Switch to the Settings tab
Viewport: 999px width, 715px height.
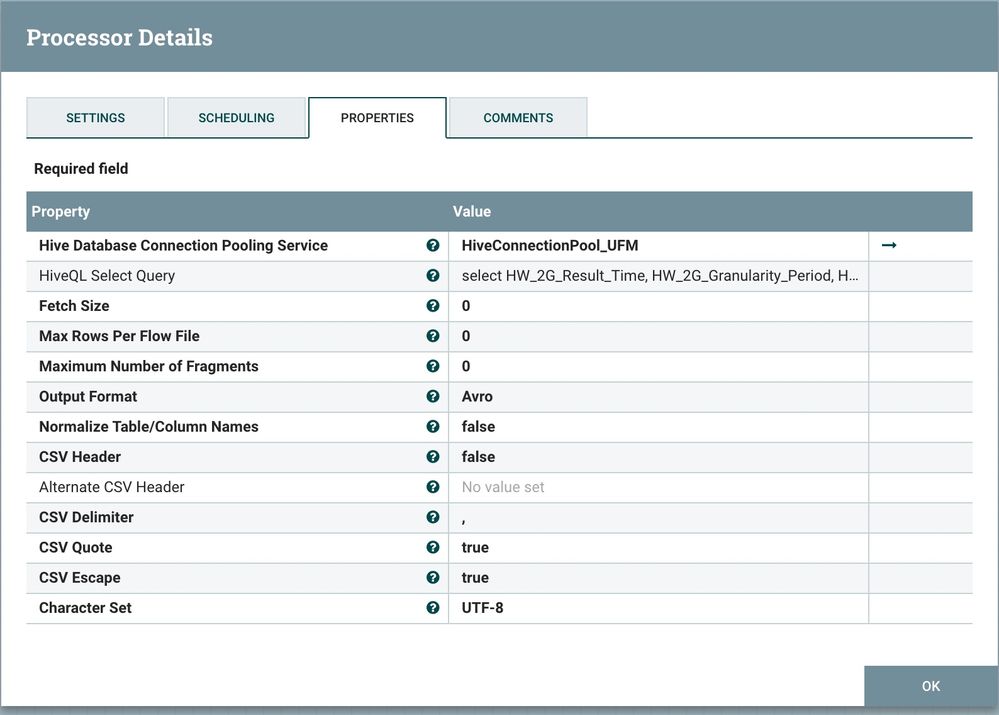[95, 118]
